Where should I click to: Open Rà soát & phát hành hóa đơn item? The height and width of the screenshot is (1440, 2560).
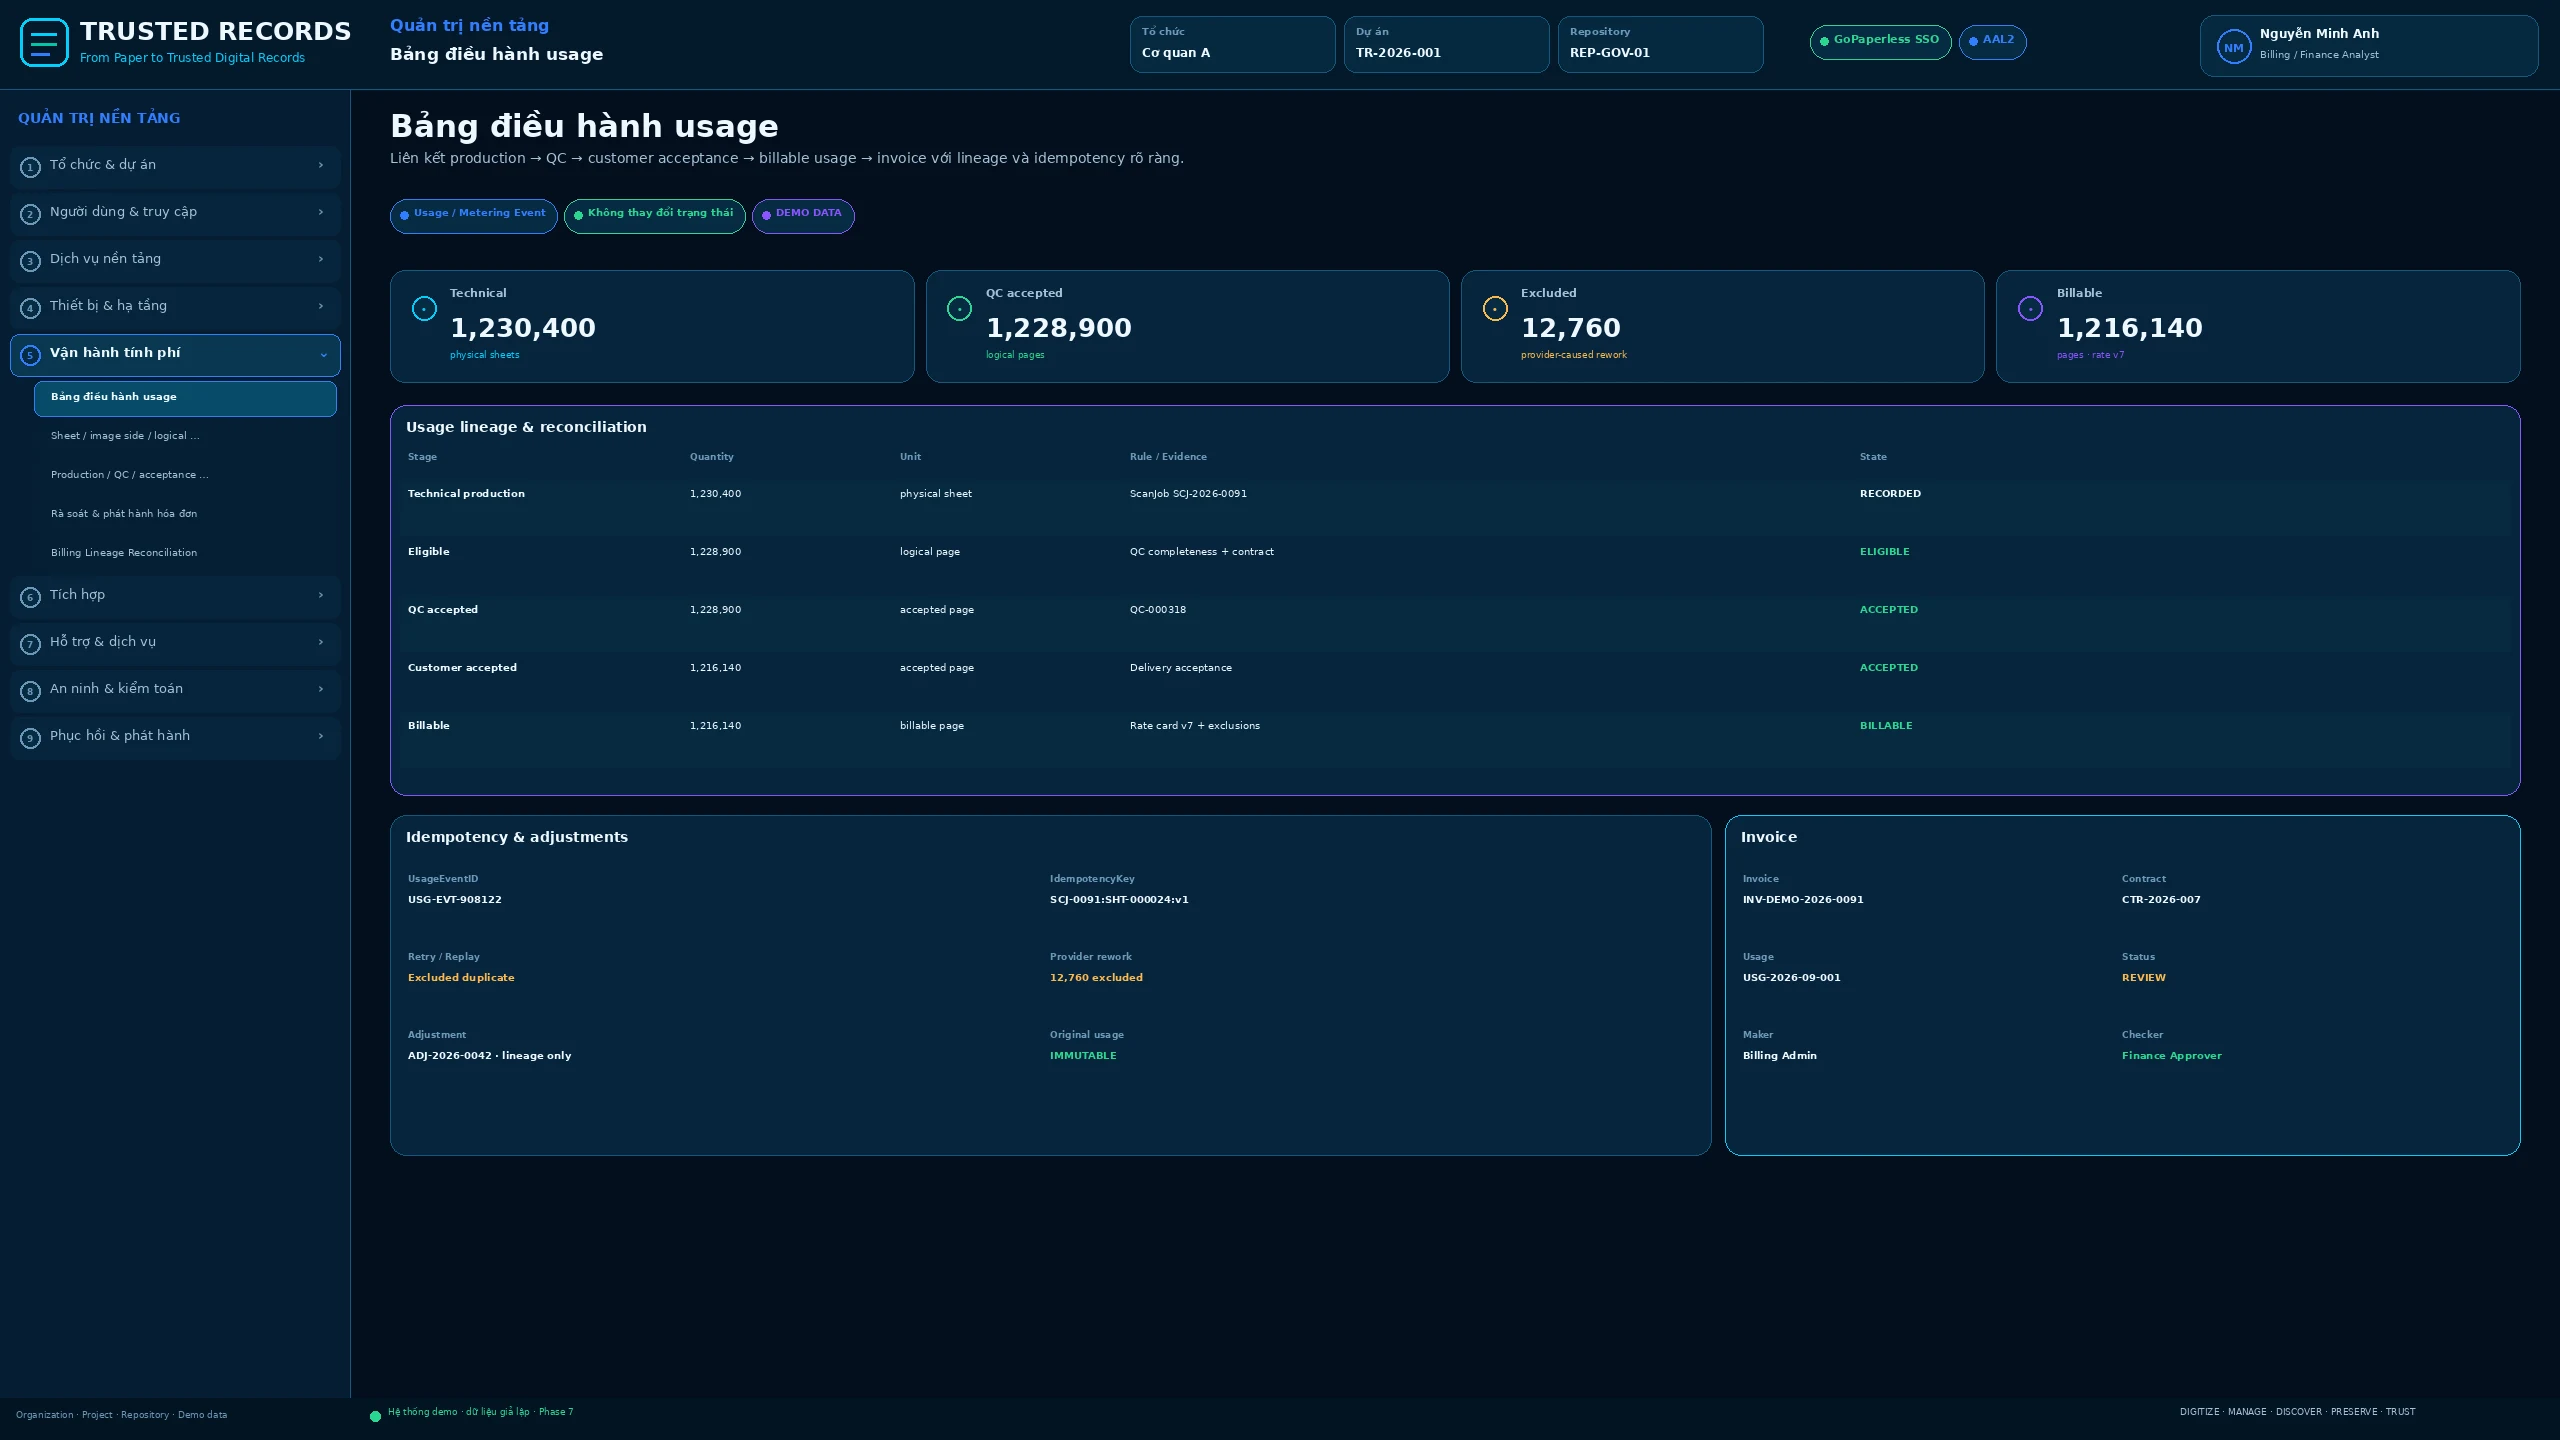tap(185, 514)
